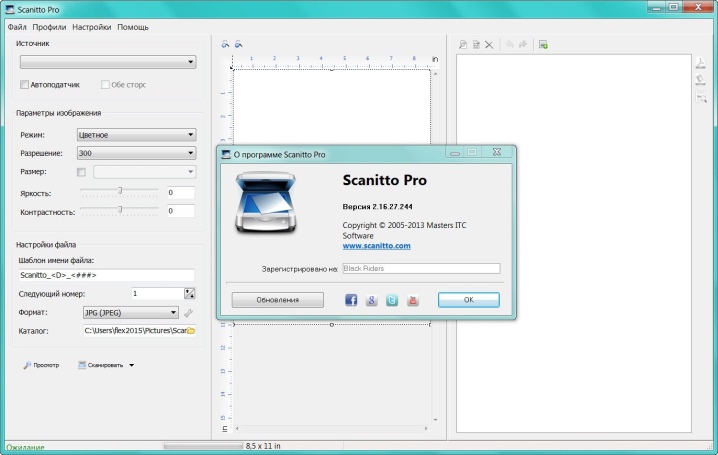This screenshot has width=718, height=455.
Task: Open the Facebook icon in About dialog
Action: pyautogui.click(x=351, y=300)
